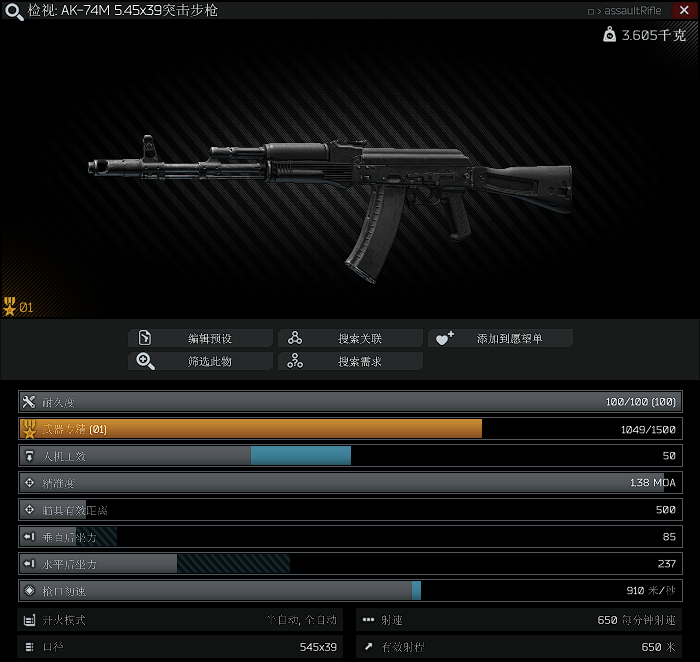This screenshot has width=700, height=662.
Task: Click the 编辑预设 document icon
Action: 145,338
